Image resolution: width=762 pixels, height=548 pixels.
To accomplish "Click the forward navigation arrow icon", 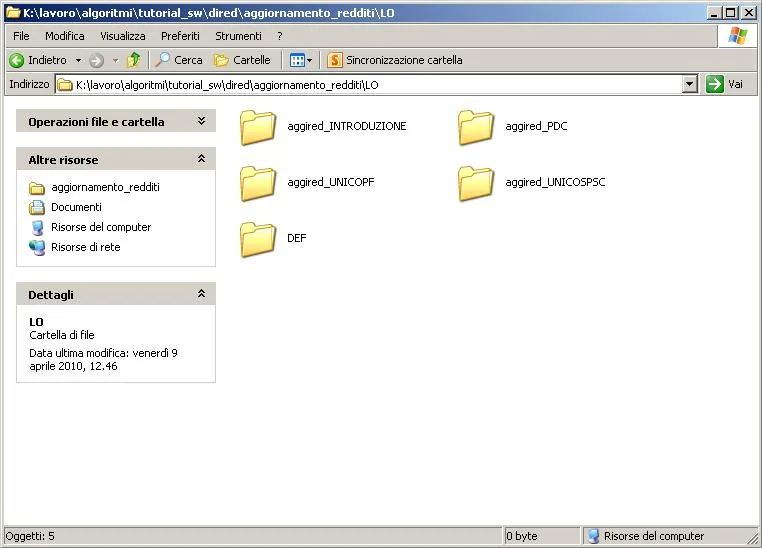I will point(97,60).
